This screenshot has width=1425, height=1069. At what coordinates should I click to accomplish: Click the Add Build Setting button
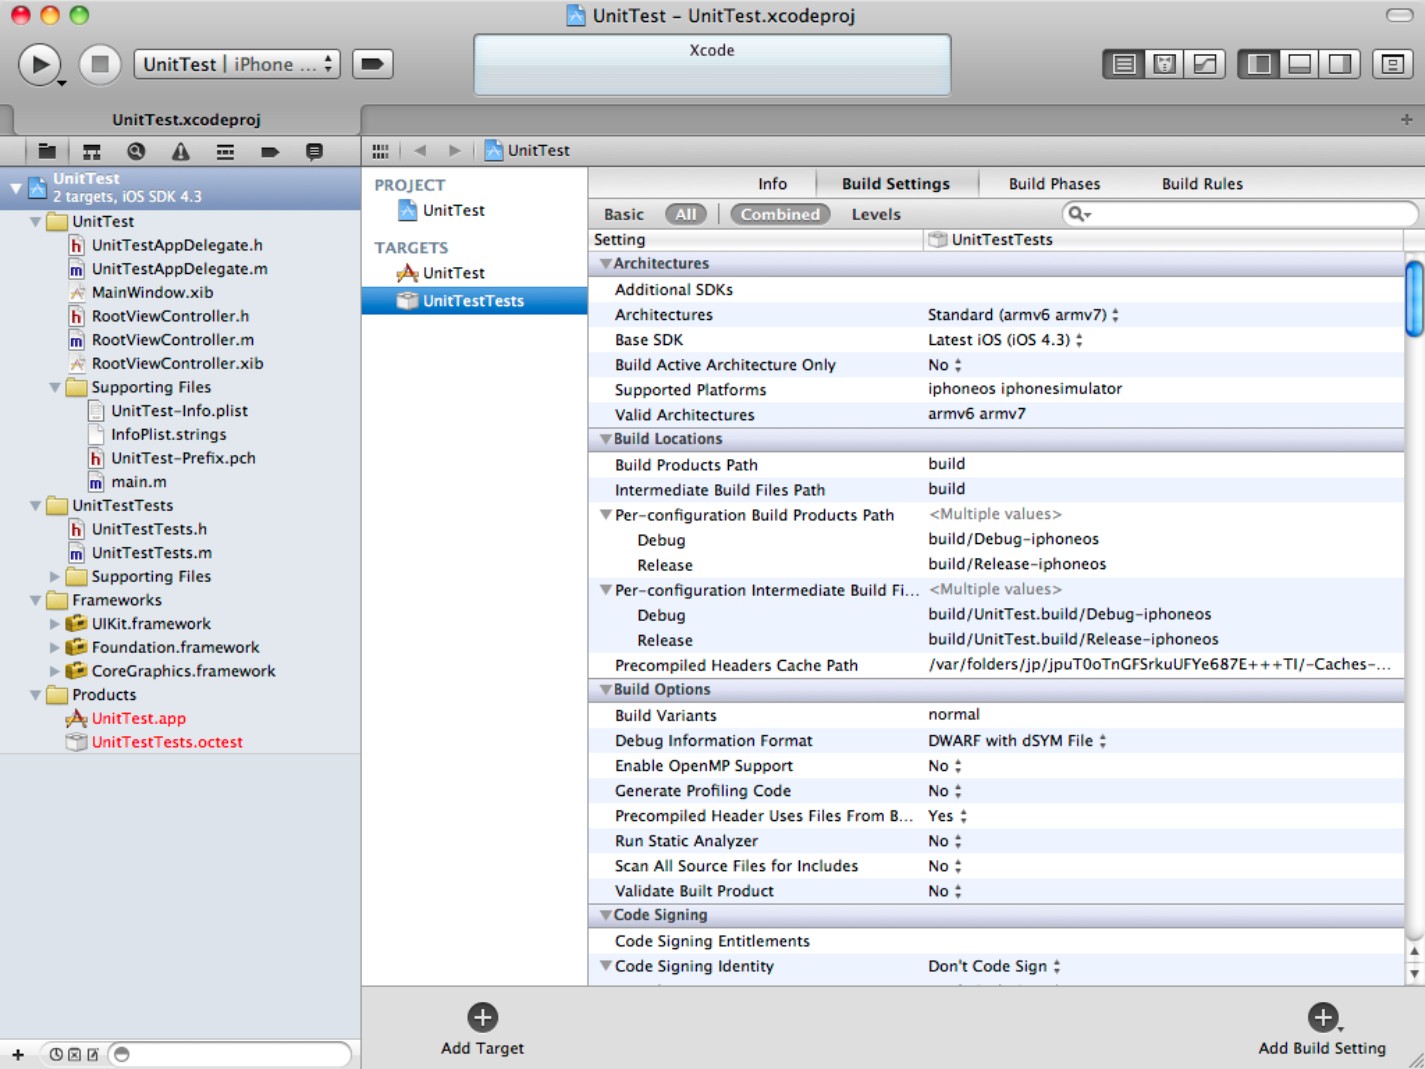[x=1322, y=1029]
